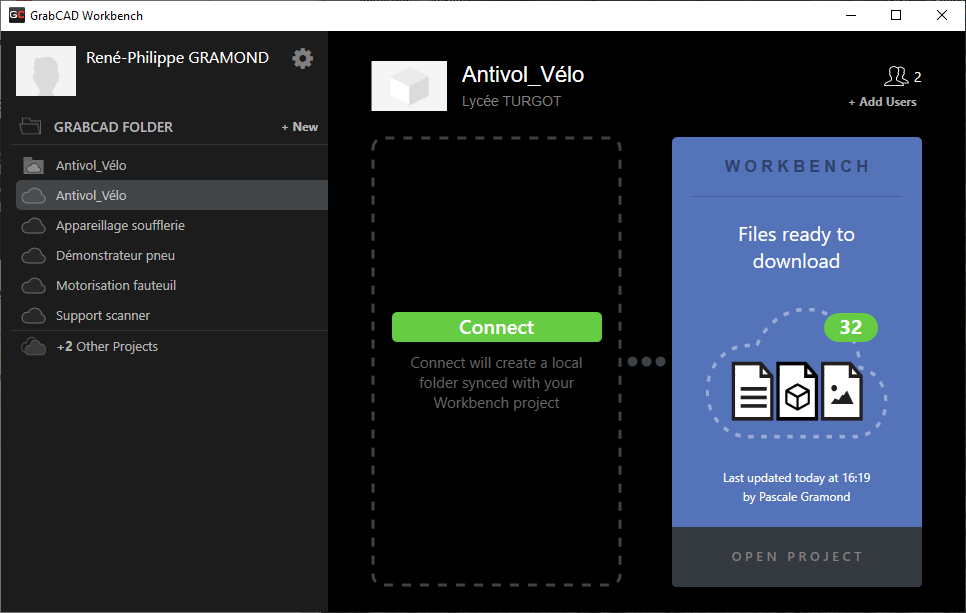The height and width of the screenshot is (613, 966).
Task: Open the Support scanner project
Action: click(x=103, y=315)
